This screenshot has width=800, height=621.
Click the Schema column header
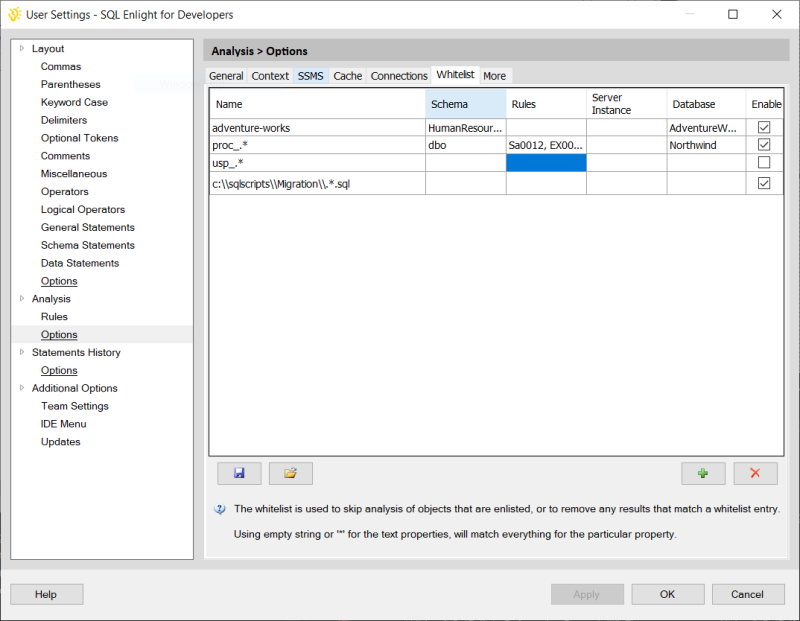(466, 104)
